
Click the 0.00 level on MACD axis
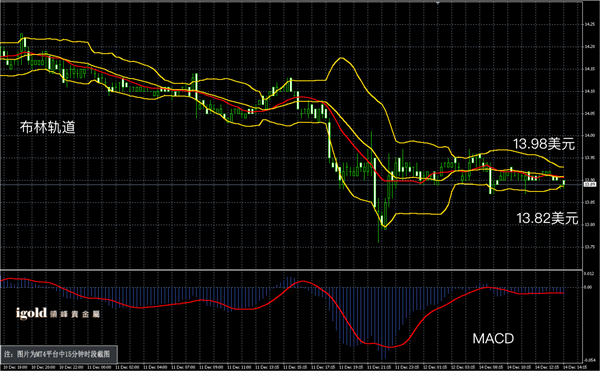pos(588,287)
